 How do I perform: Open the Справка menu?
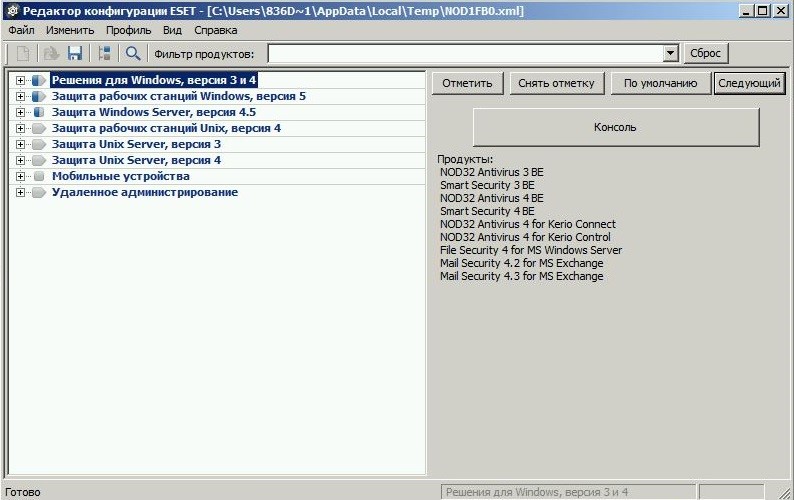click(215, 30)
